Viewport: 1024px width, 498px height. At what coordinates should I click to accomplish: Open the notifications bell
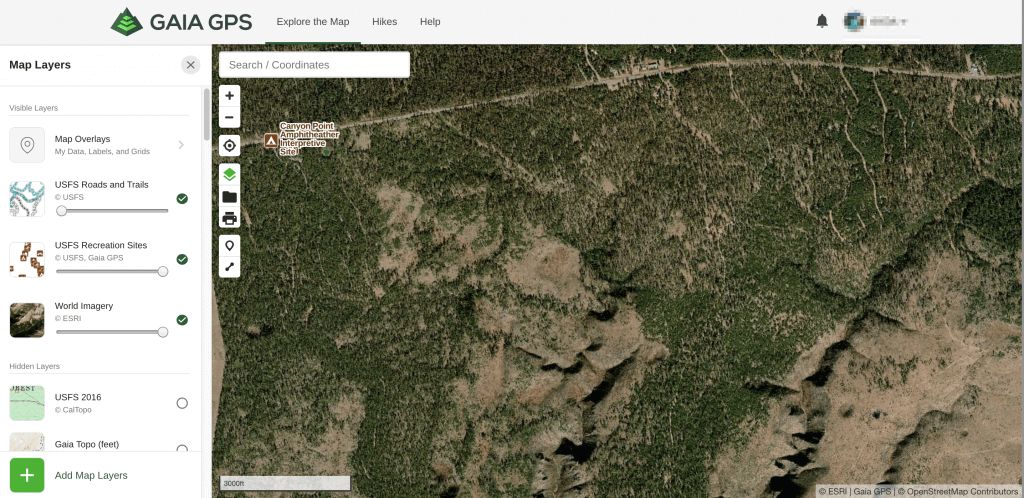click(822, 21)
